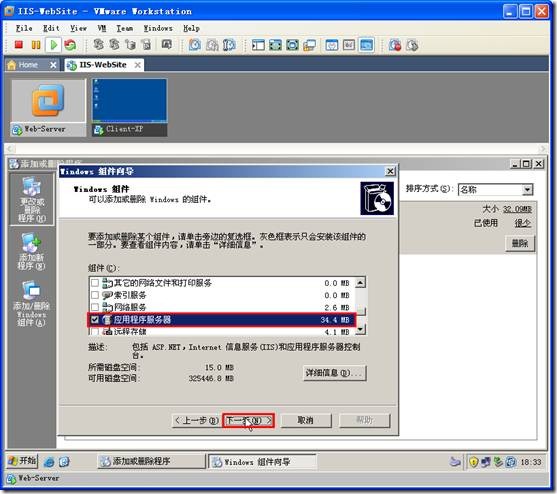
Task: Click the 详细信息 Details button
Action: tap(334, 373)
